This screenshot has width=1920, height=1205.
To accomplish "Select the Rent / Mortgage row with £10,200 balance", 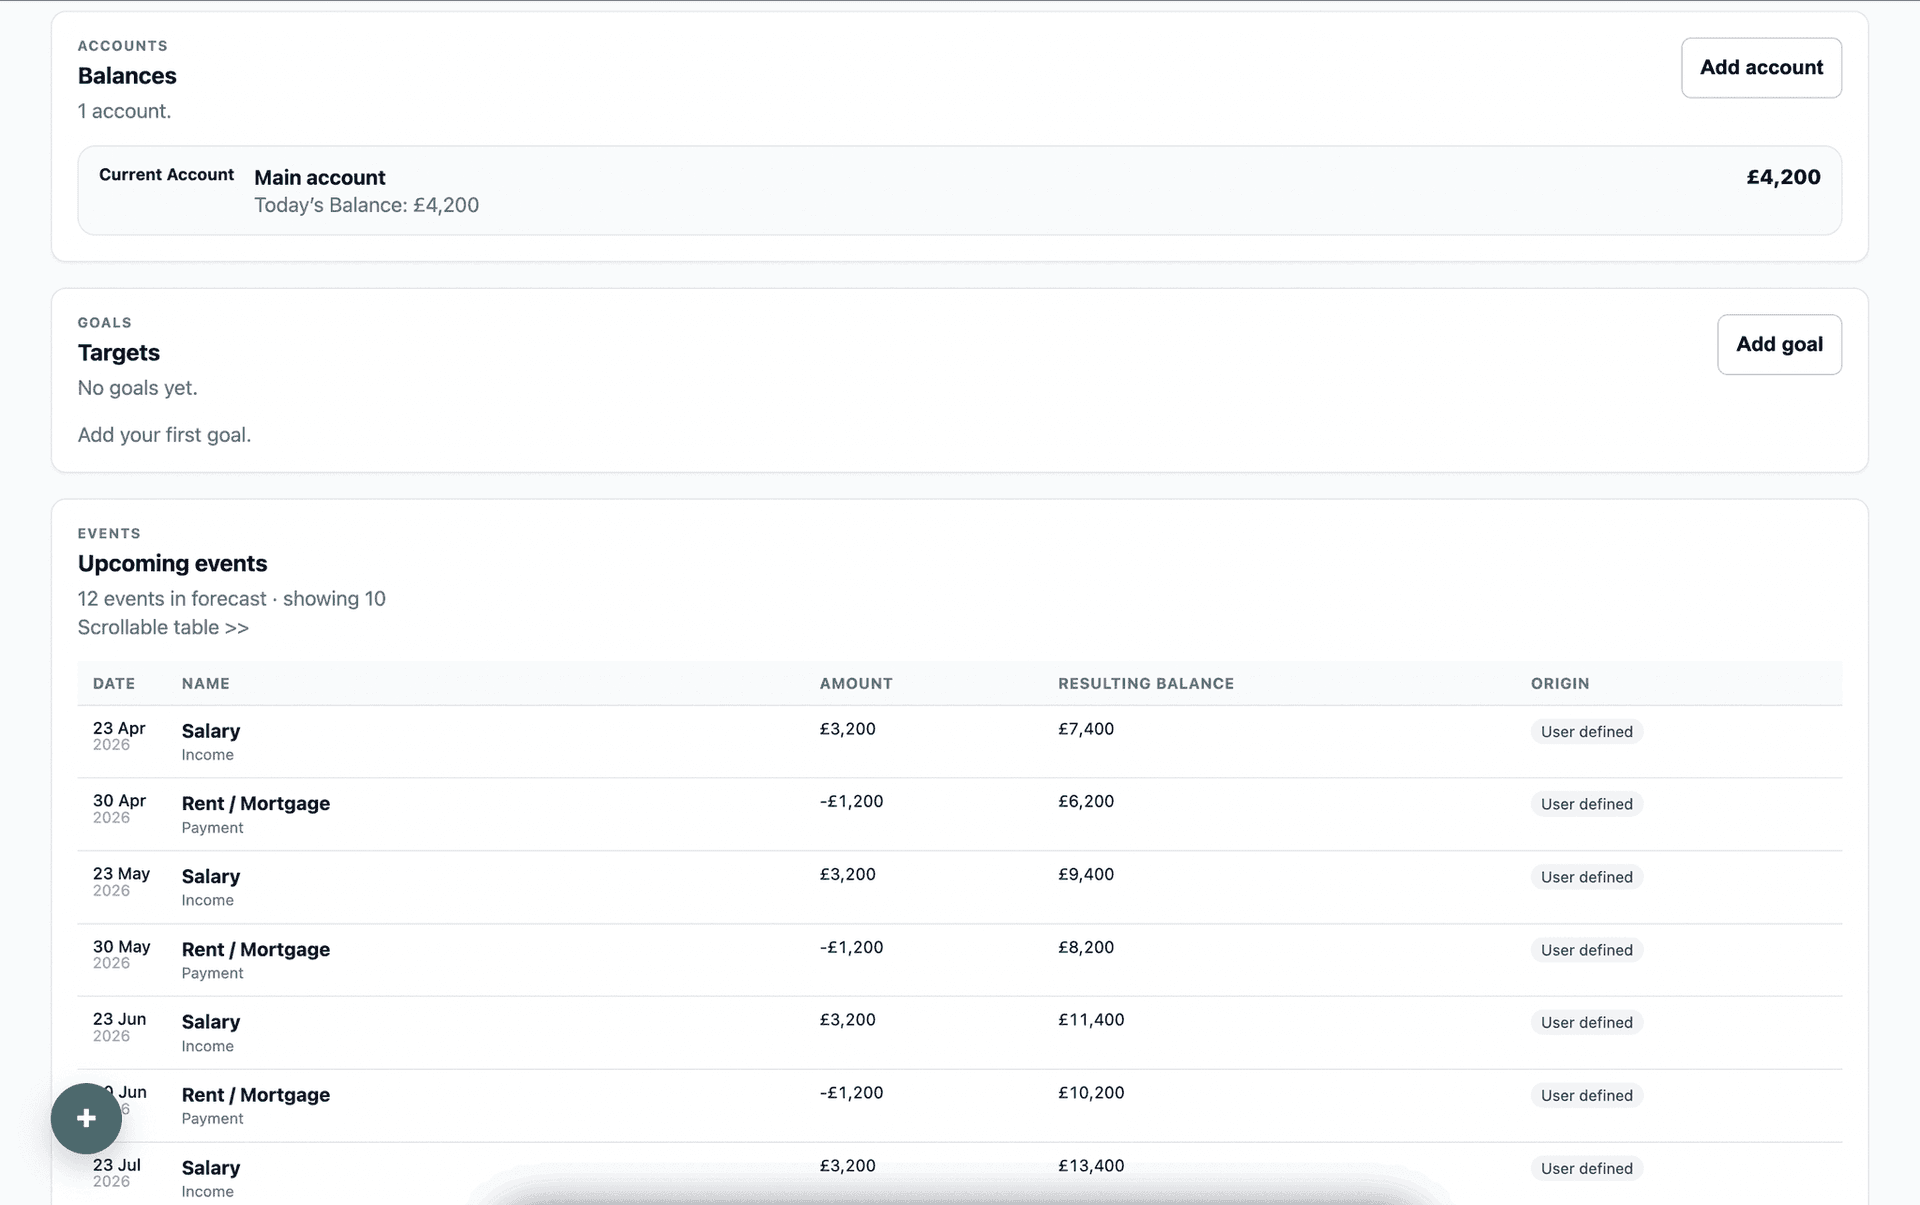I will pos(959,1106).
